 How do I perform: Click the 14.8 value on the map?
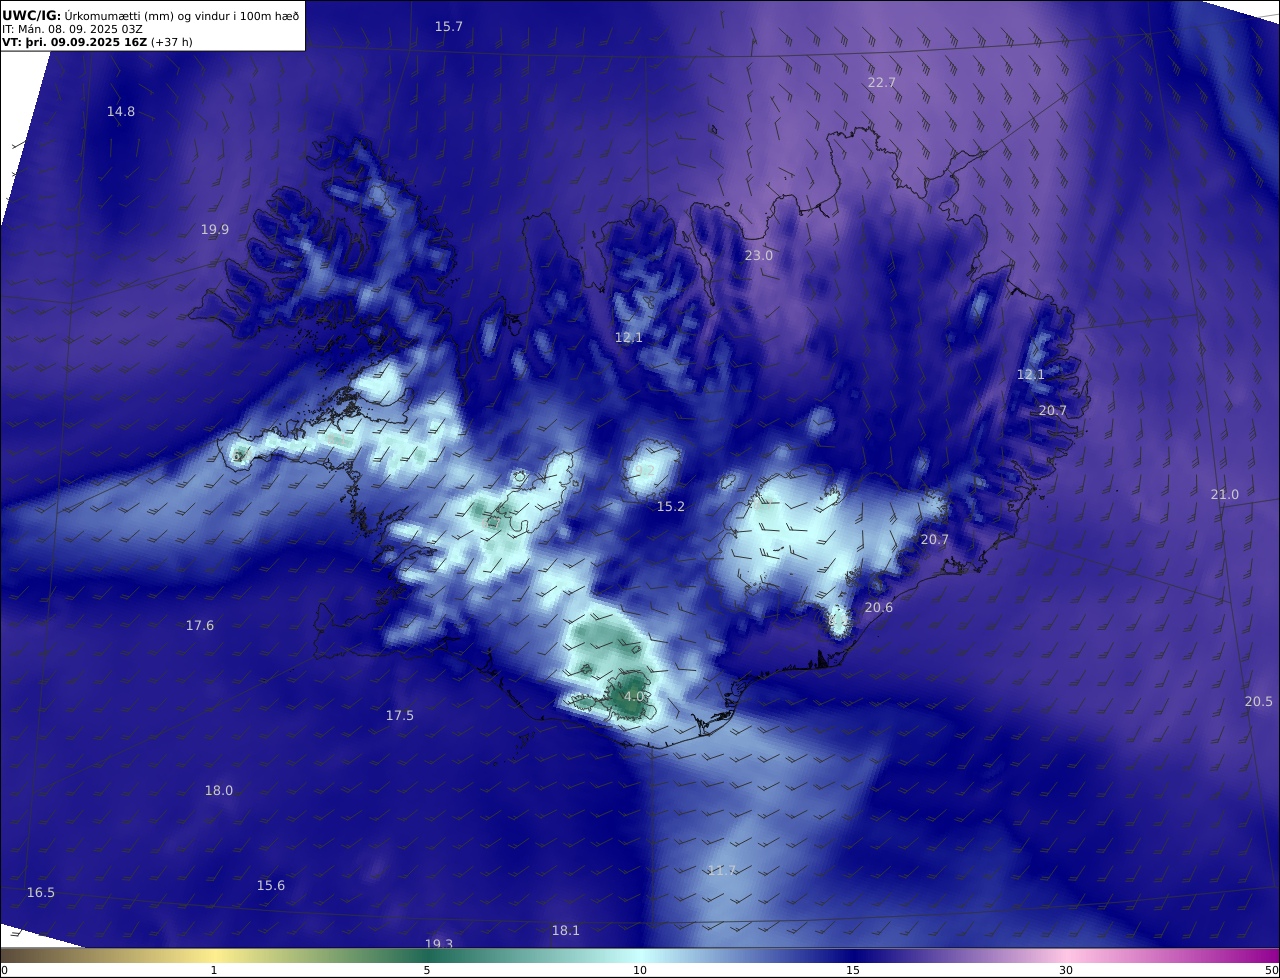click(121, 112)
